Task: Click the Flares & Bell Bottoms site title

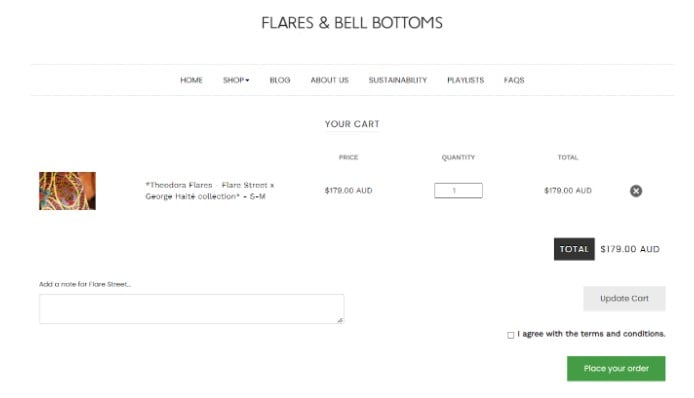Action: (352, 23)
